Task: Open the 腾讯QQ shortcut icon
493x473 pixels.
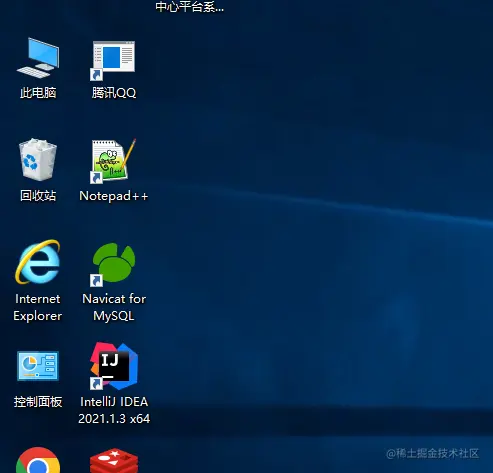Action: click(x=113, y=60)
